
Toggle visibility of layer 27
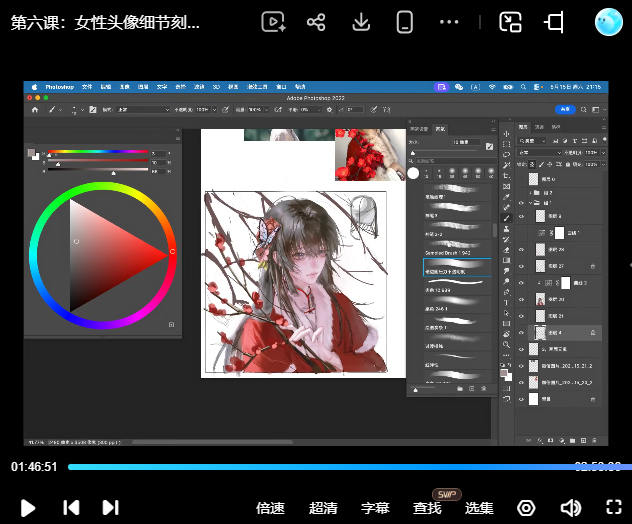[x=521, y=266]
